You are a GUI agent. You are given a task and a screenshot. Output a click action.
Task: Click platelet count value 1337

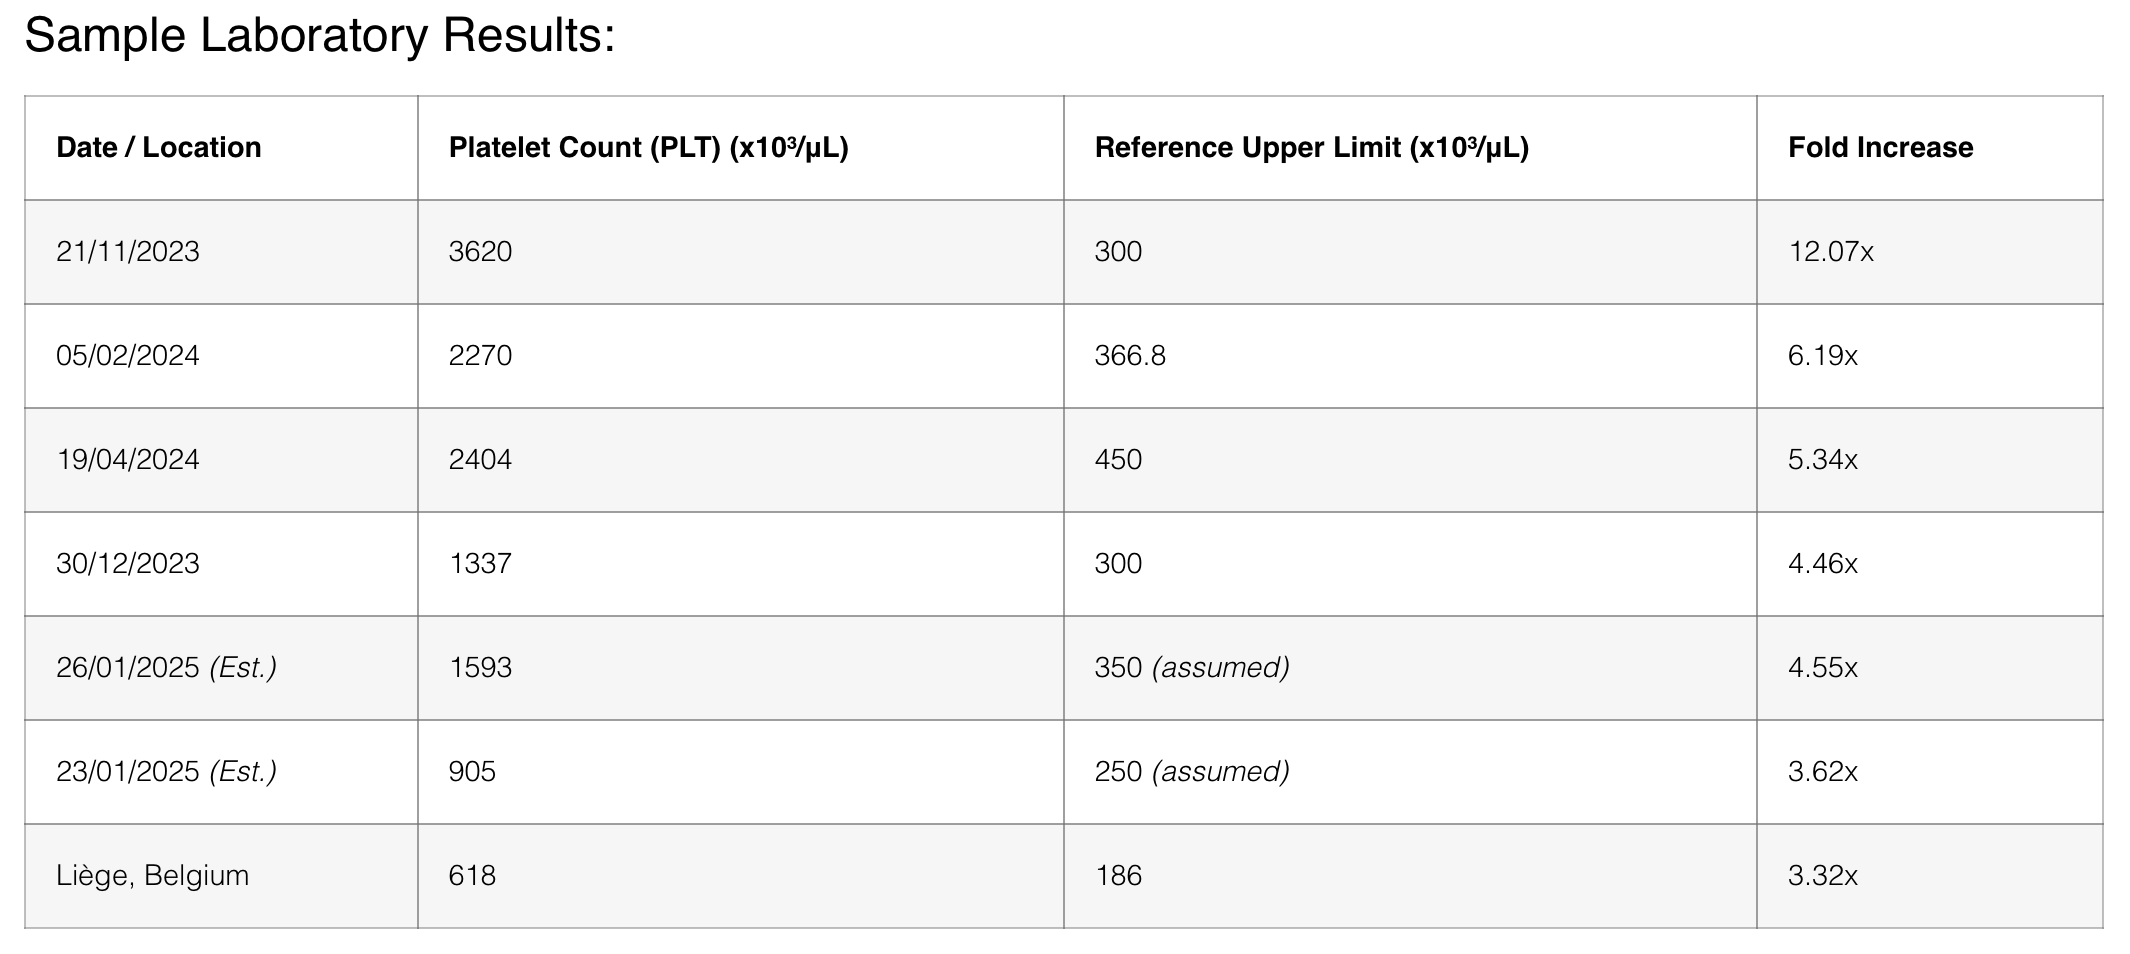pos(480,563)
